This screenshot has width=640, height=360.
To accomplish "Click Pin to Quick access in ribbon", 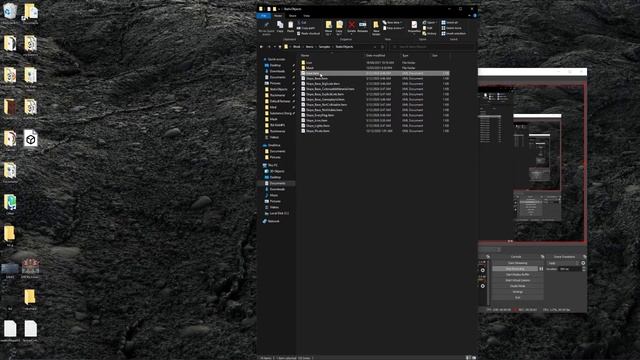I will [267, 27].
